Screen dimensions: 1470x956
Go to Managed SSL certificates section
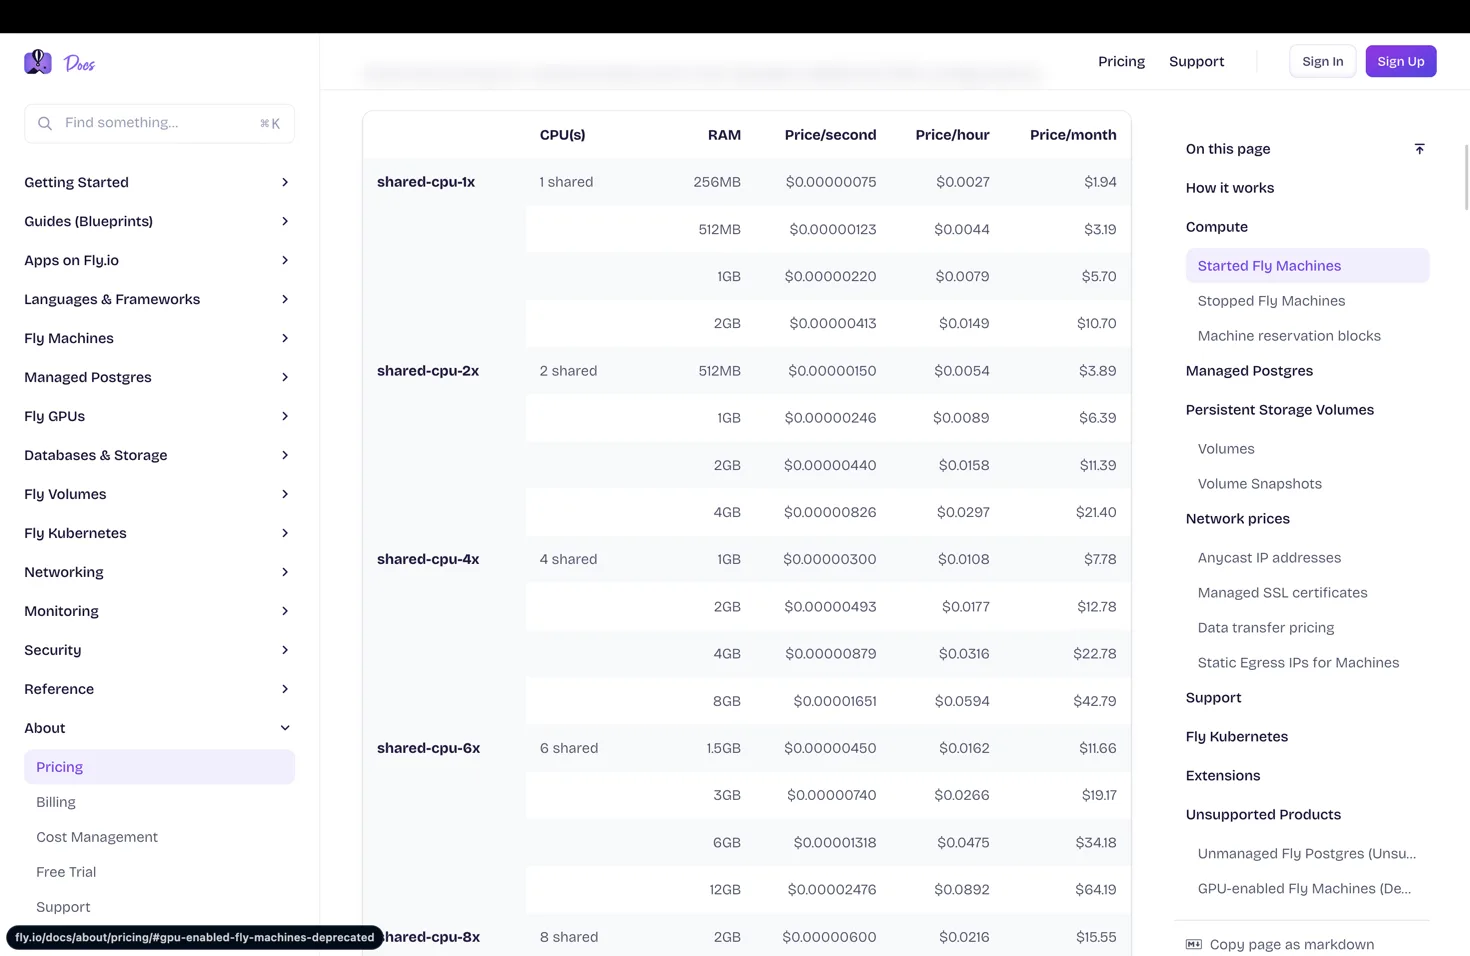[x=1282, y=593]
